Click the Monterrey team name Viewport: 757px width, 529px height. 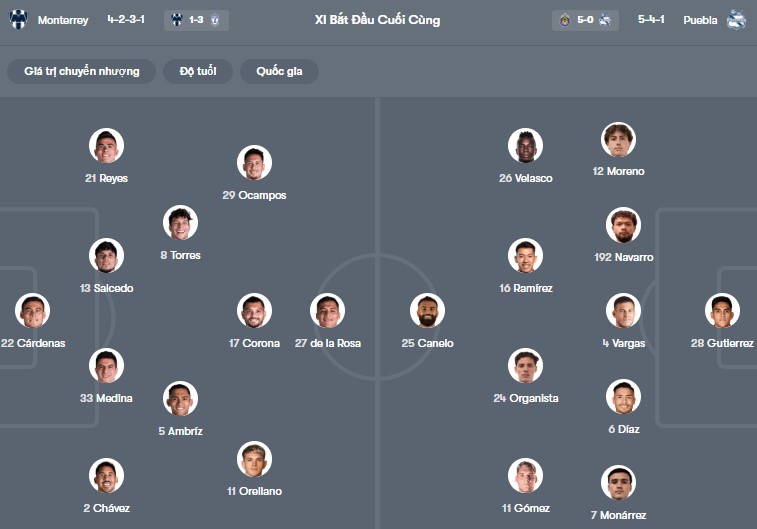tap(63, 19)
